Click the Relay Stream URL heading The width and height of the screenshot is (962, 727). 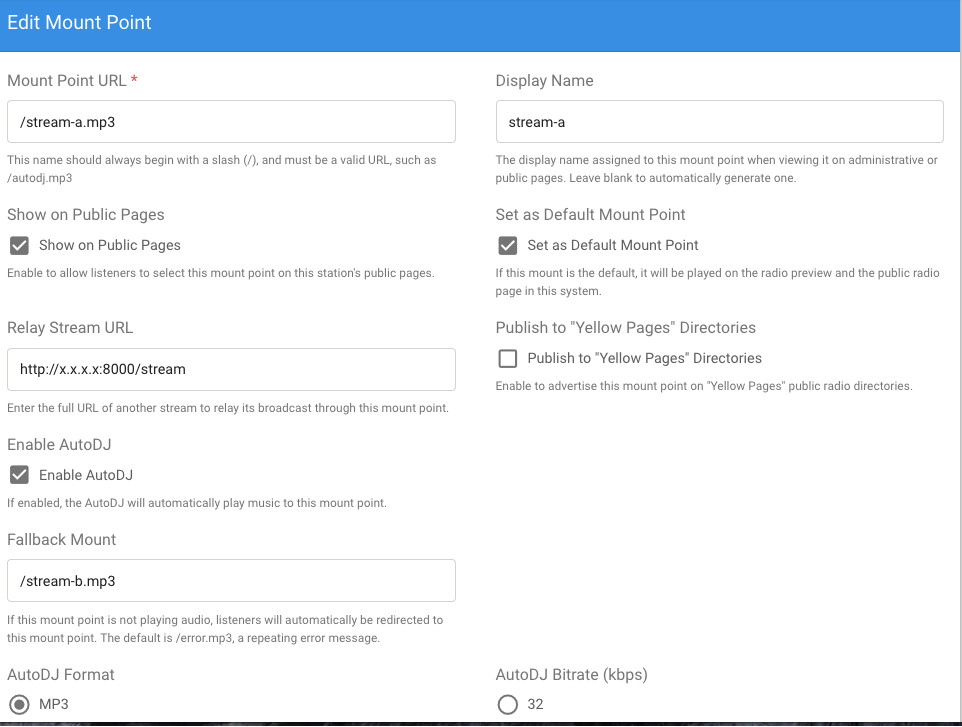click(70, 328)
